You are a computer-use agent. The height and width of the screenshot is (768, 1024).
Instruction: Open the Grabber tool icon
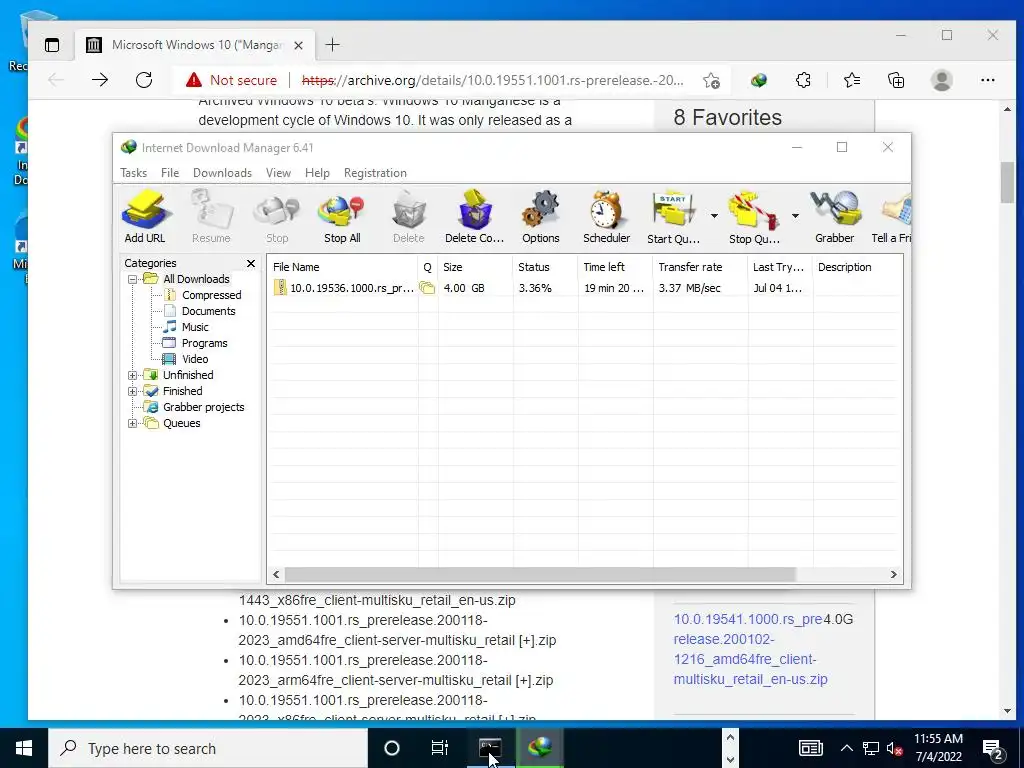click(835, 217)
